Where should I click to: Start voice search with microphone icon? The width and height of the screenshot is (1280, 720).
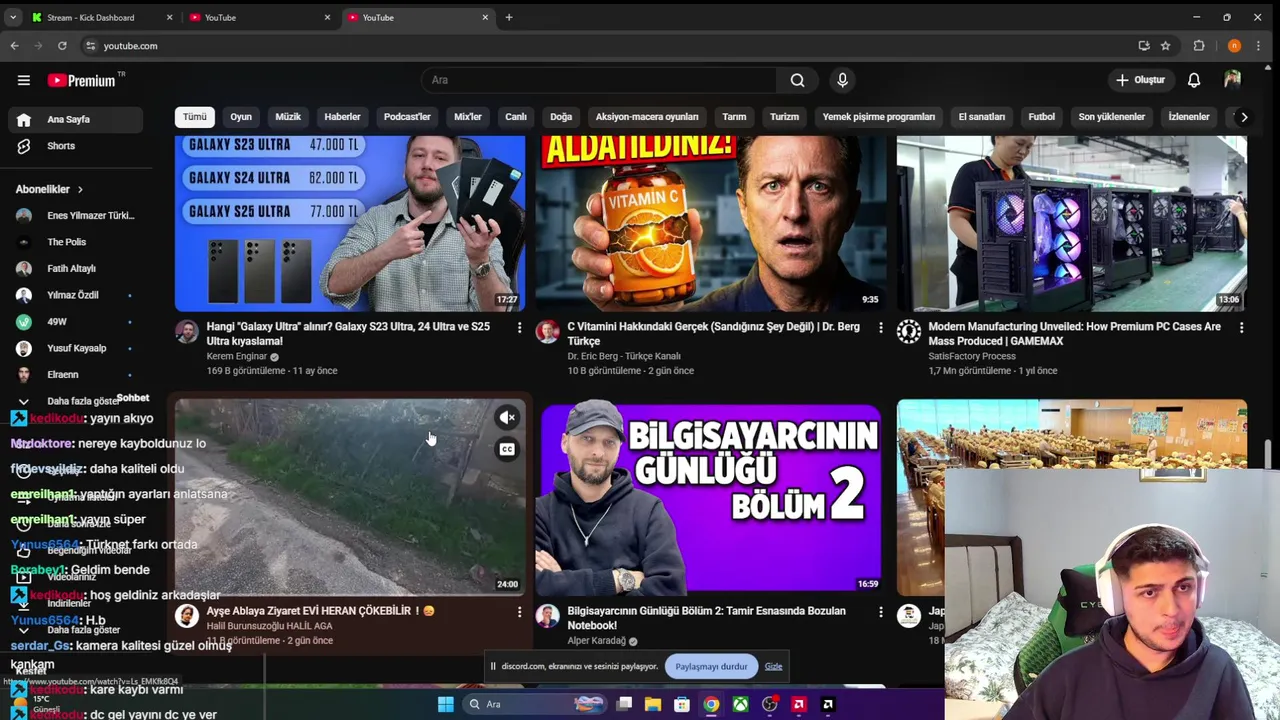(x=842, y=80)
